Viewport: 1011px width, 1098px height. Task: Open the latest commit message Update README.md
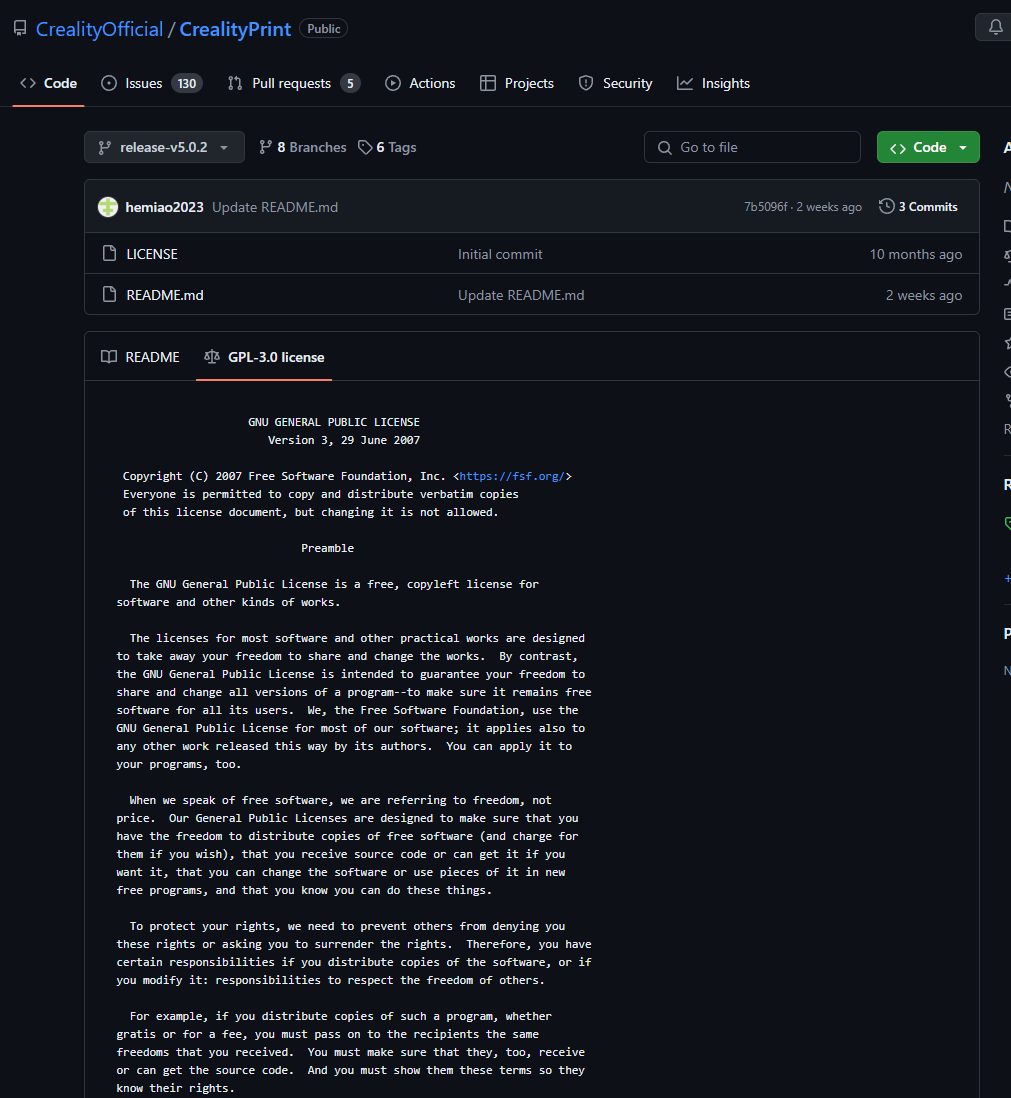275,207
